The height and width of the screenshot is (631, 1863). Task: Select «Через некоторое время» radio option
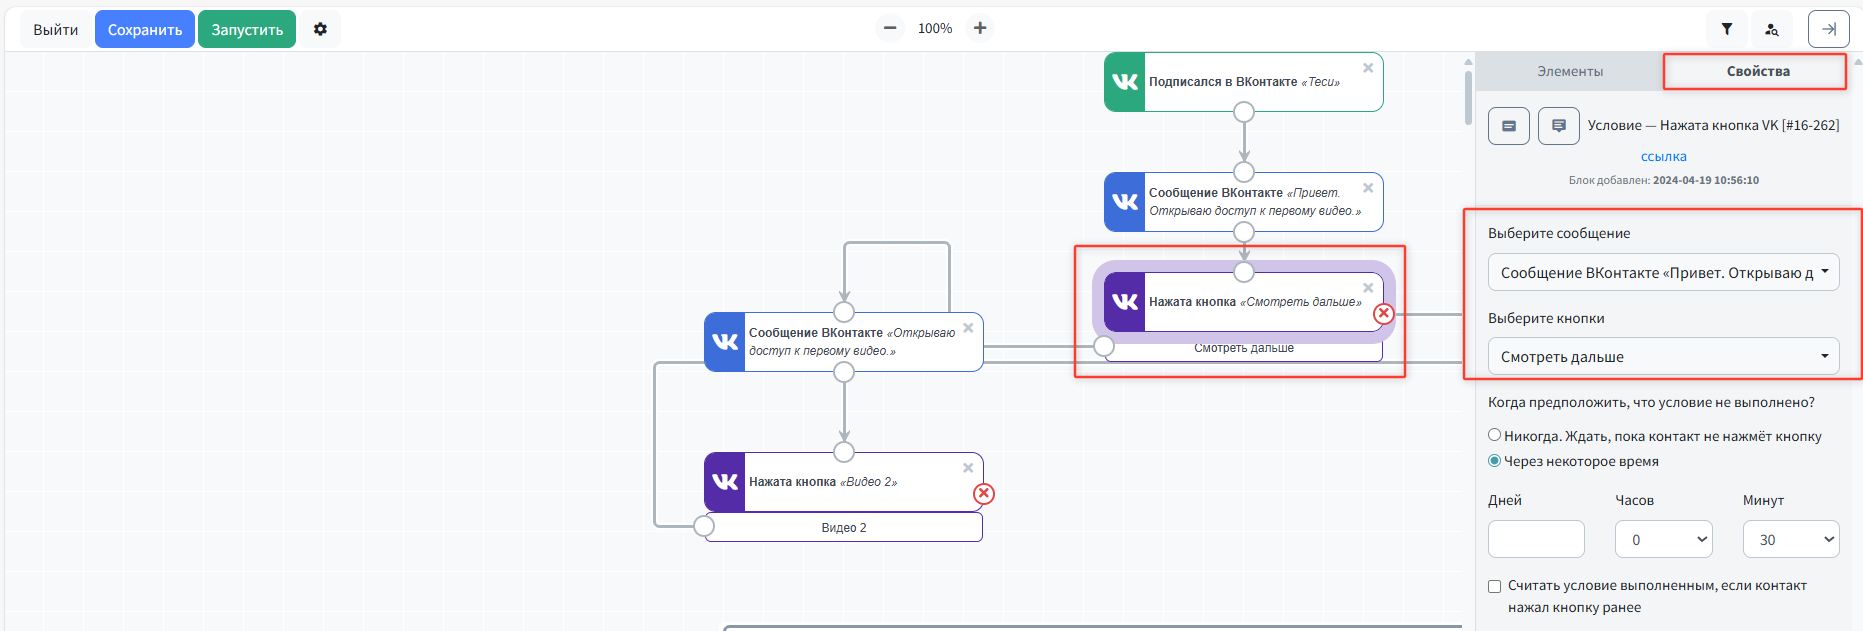click(1494, 461)
